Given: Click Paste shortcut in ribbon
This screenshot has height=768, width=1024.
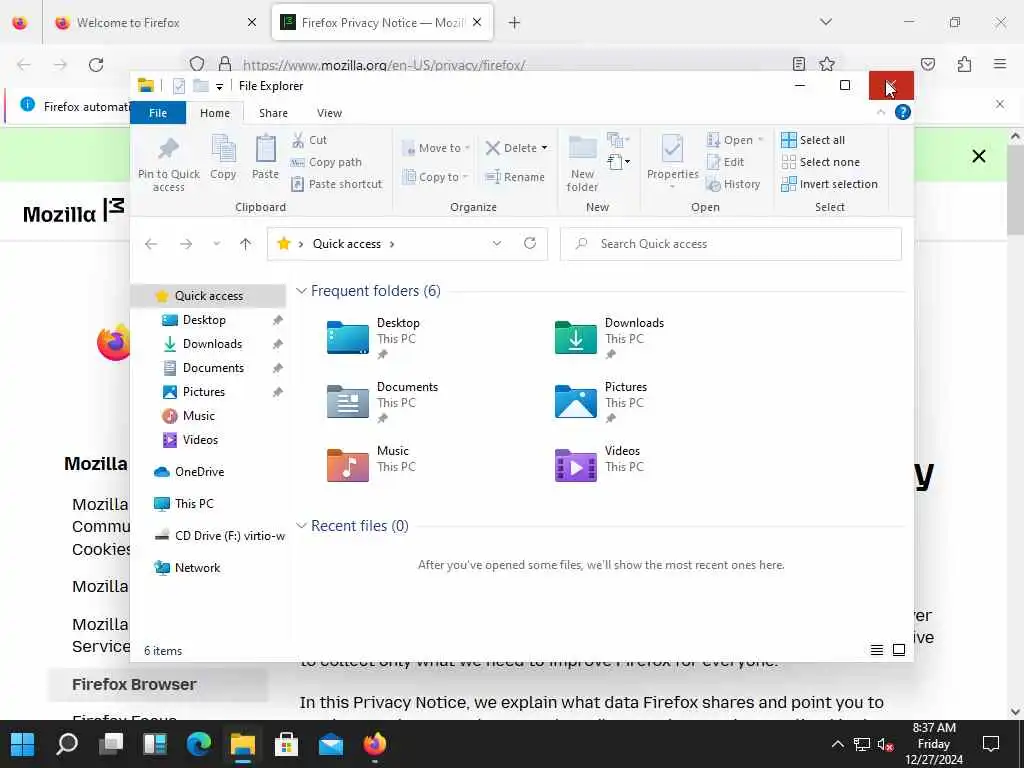Looking at the screenshot, I should pos(336,184).
